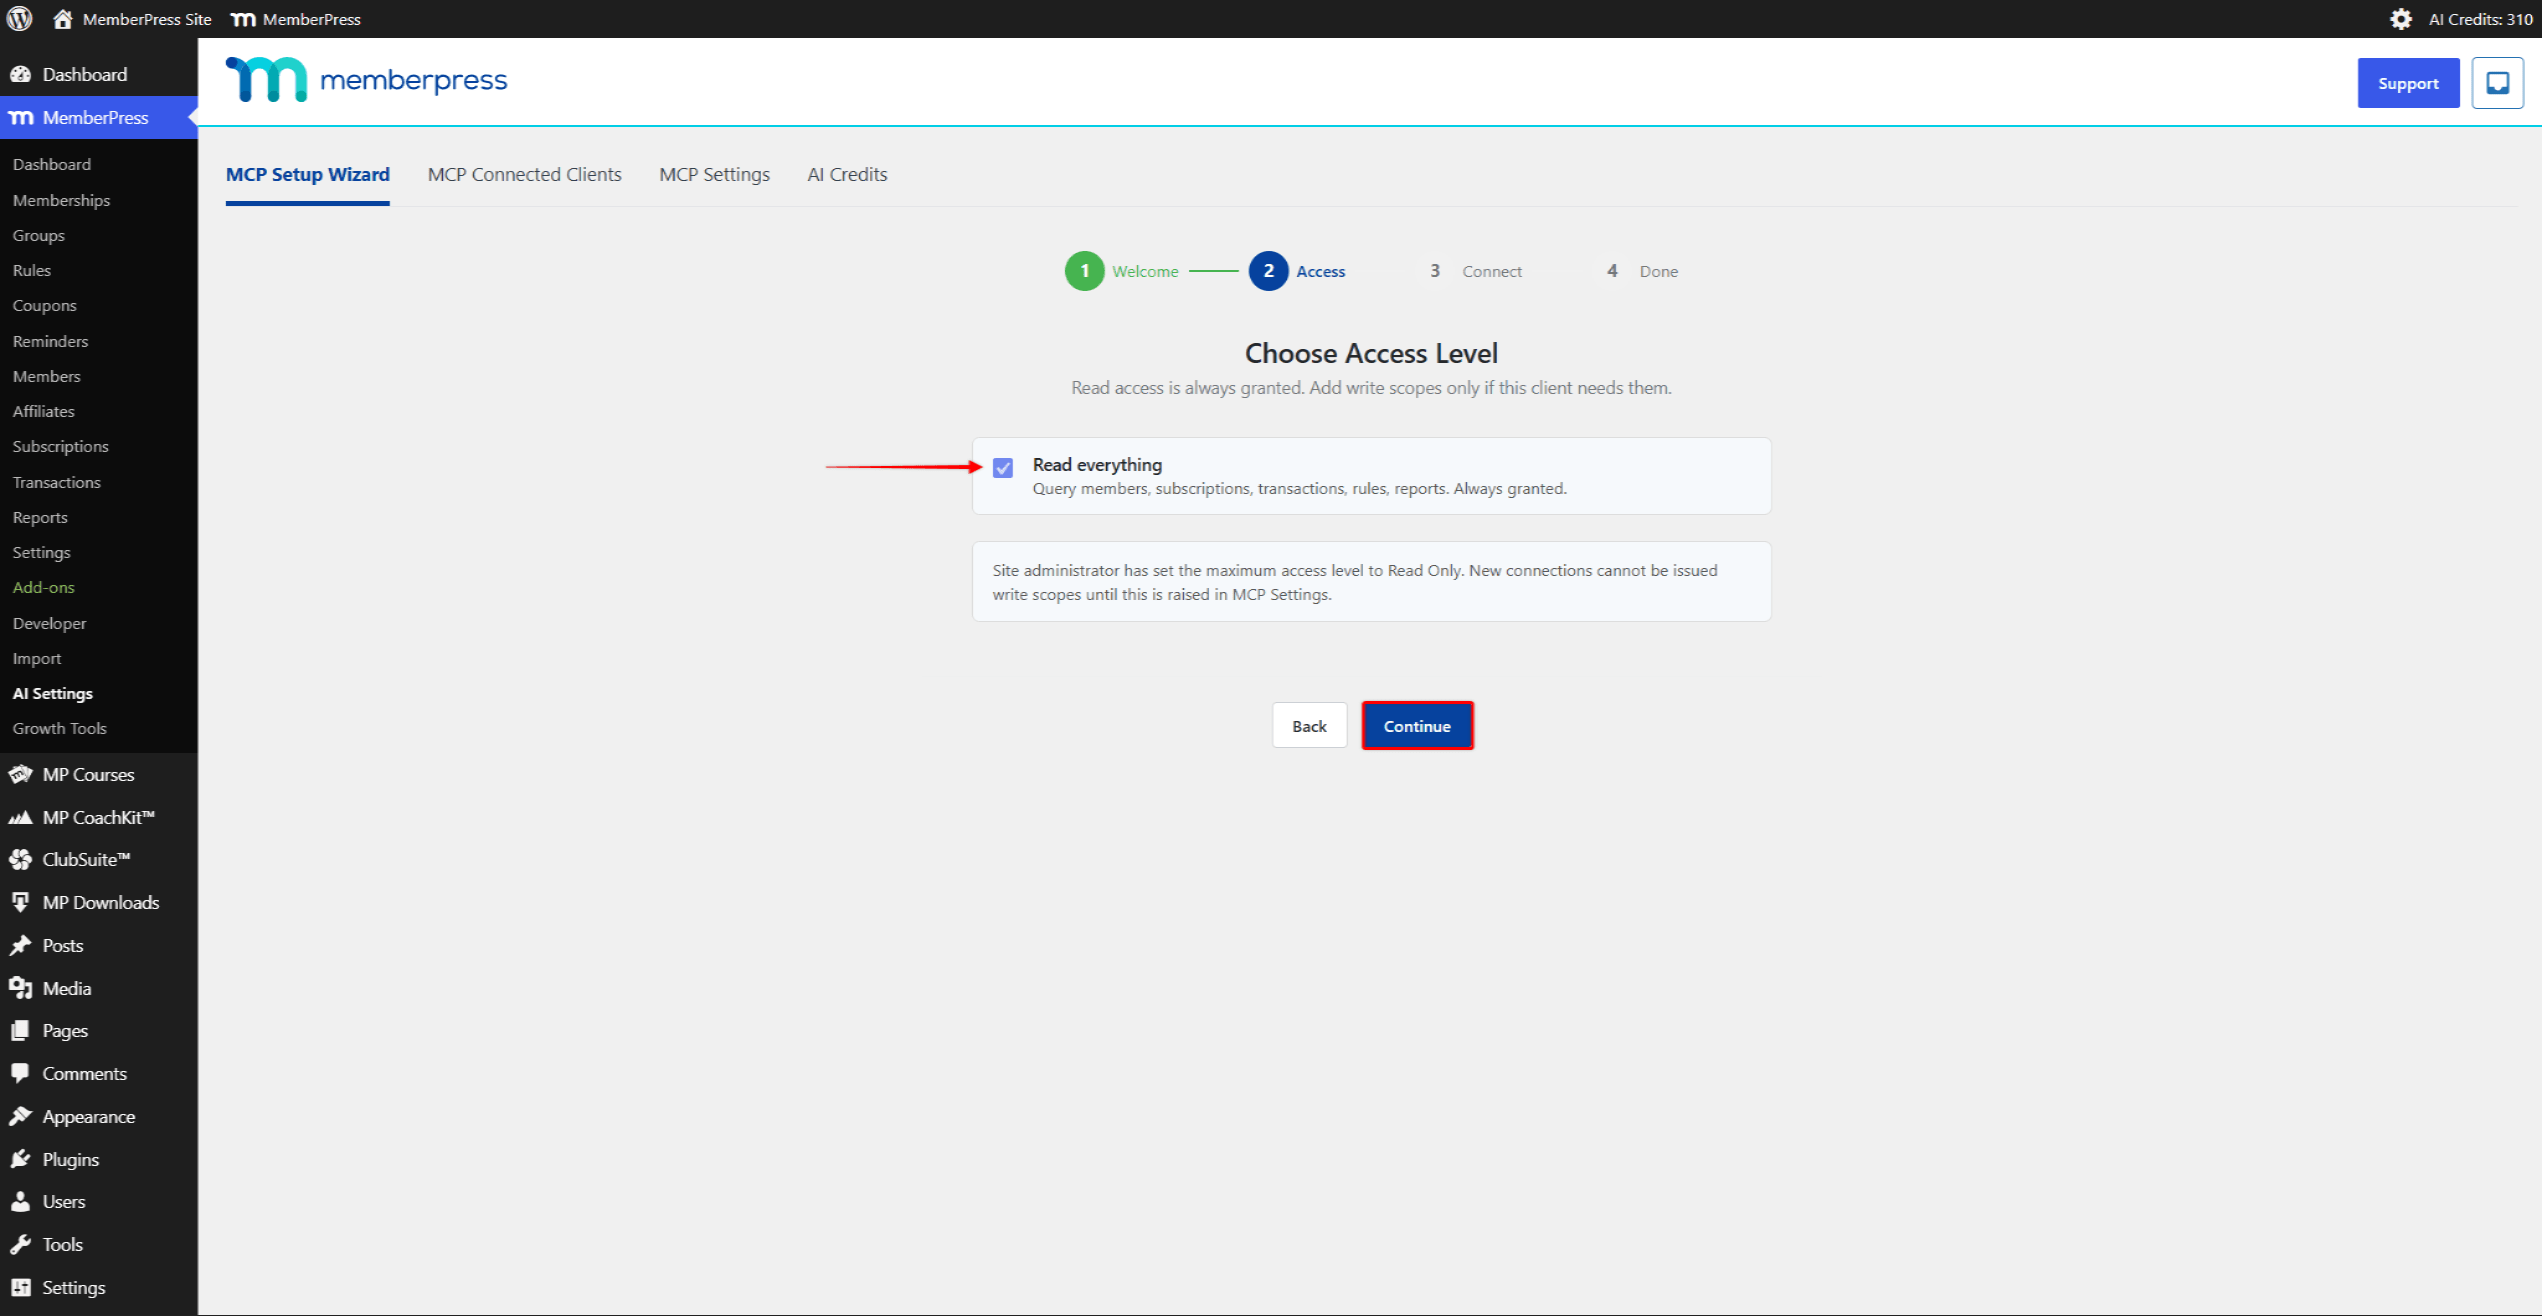Open Import submenu item
The width and height of the screenshot is (2542, 1316).
pyautogui.click(x=36, y=658)
